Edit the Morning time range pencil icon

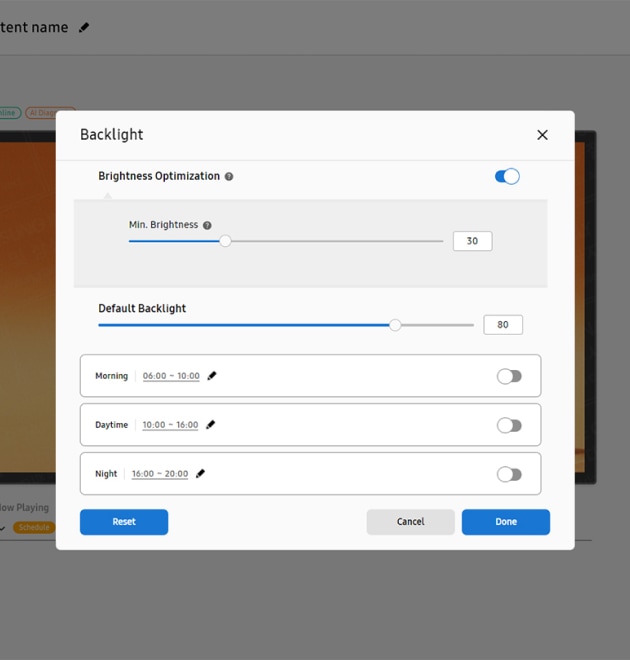(x=212, y=376)
